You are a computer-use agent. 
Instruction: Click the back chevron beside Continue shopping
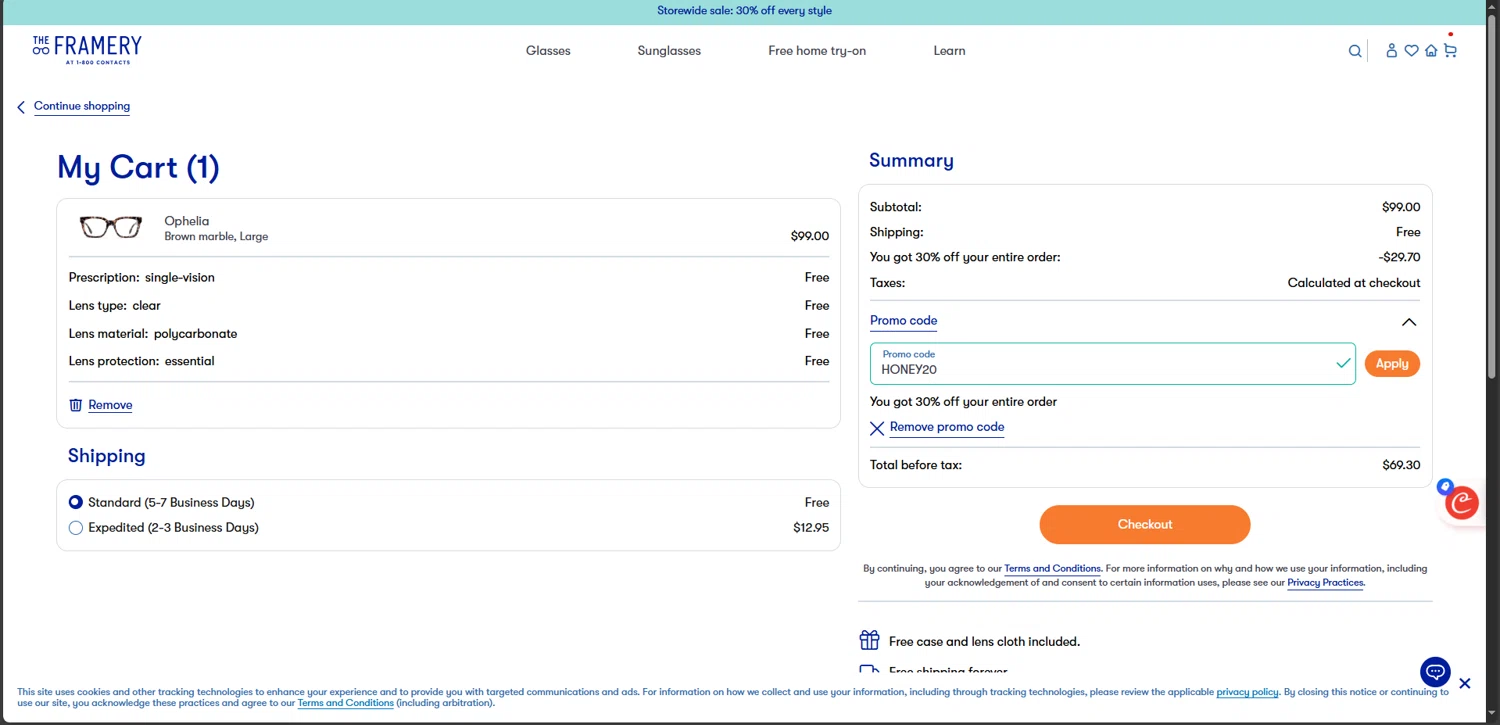21,107
